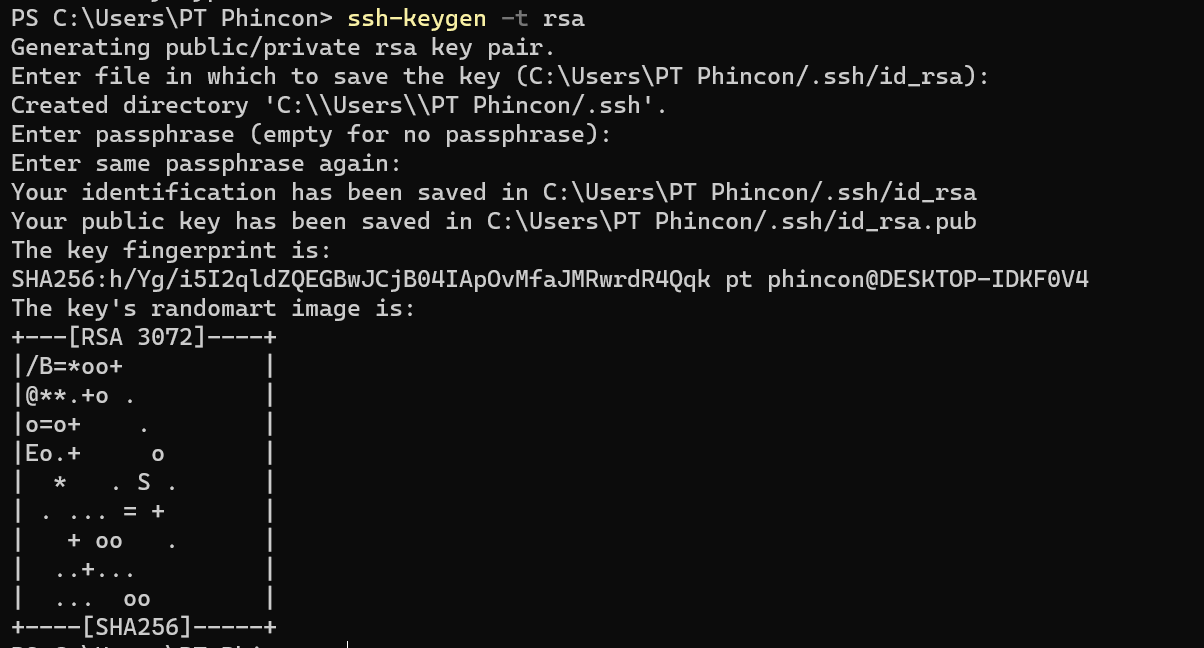
Task: Click the "Enter same passphrase again:" line
Action: click(205, 163)
